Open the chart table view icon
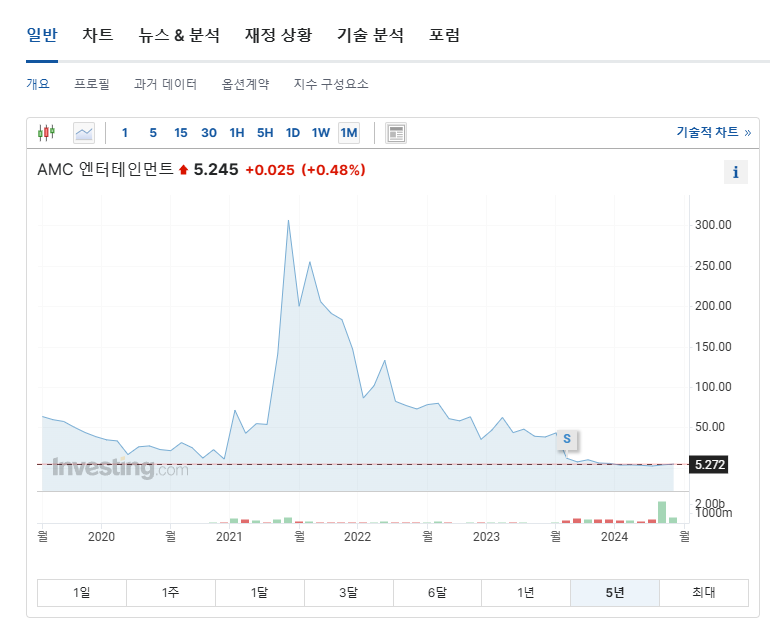This screenshot has height=642, width=770. (x=396, y=133)
